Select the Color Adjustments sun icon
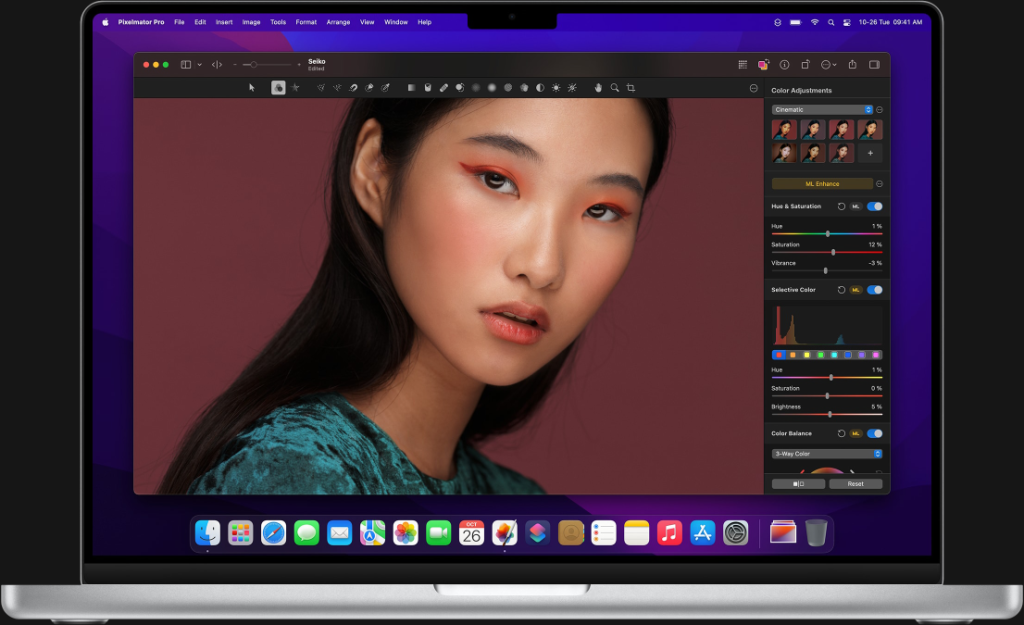The height and width of the screenshot is (625, 1024). coord(556,87)
